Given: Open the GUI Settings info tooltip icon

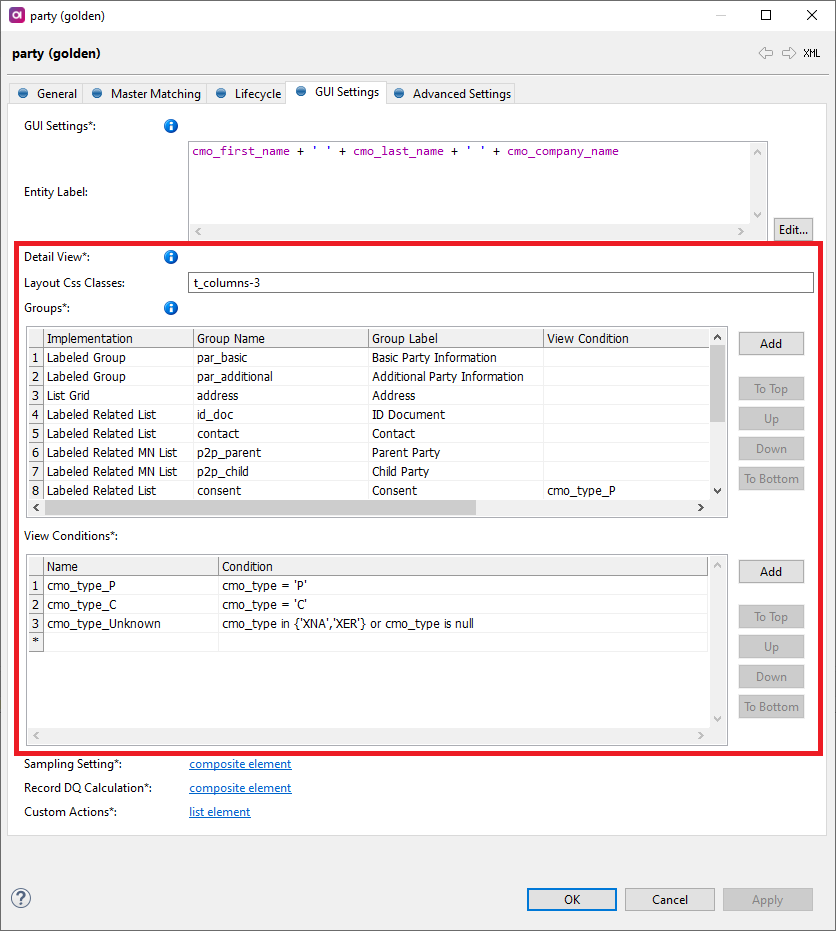Looking at the screenshot, I should coord(171,126).
